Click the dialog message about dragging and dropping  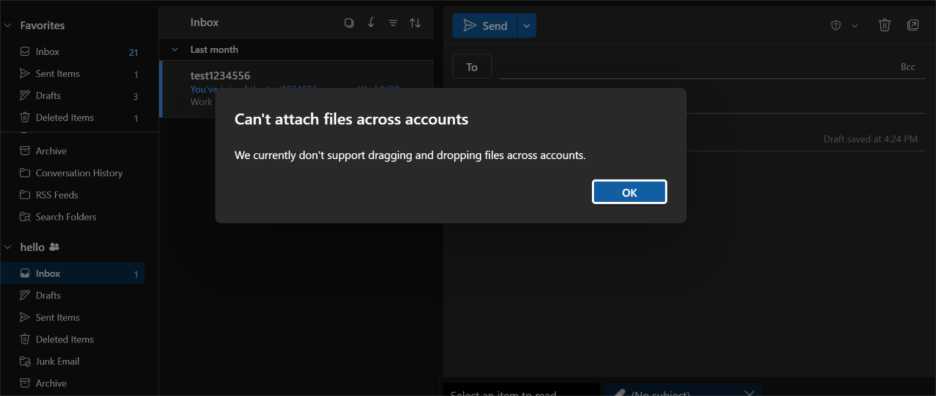pos(410,156)
